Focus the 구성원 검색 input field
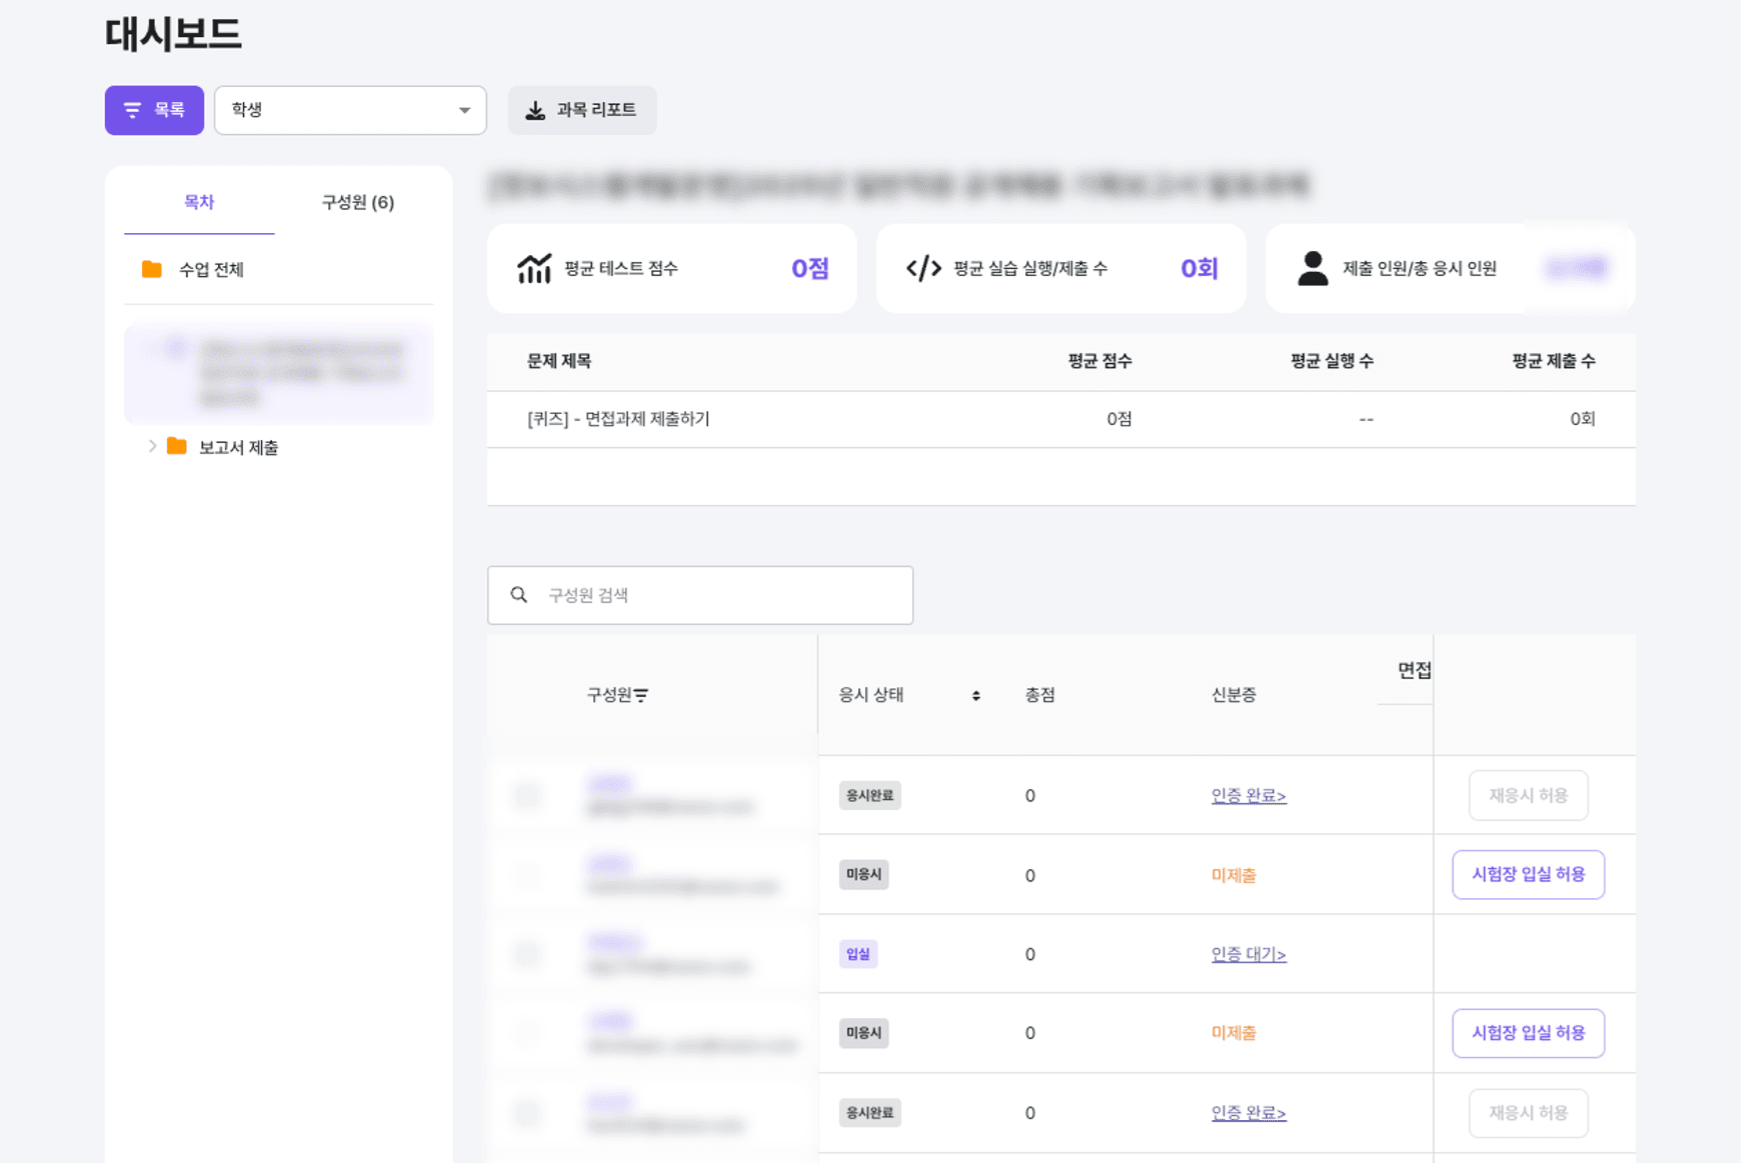The width and height of the screenshot is (1746, 1168). [x=720, y=595]
